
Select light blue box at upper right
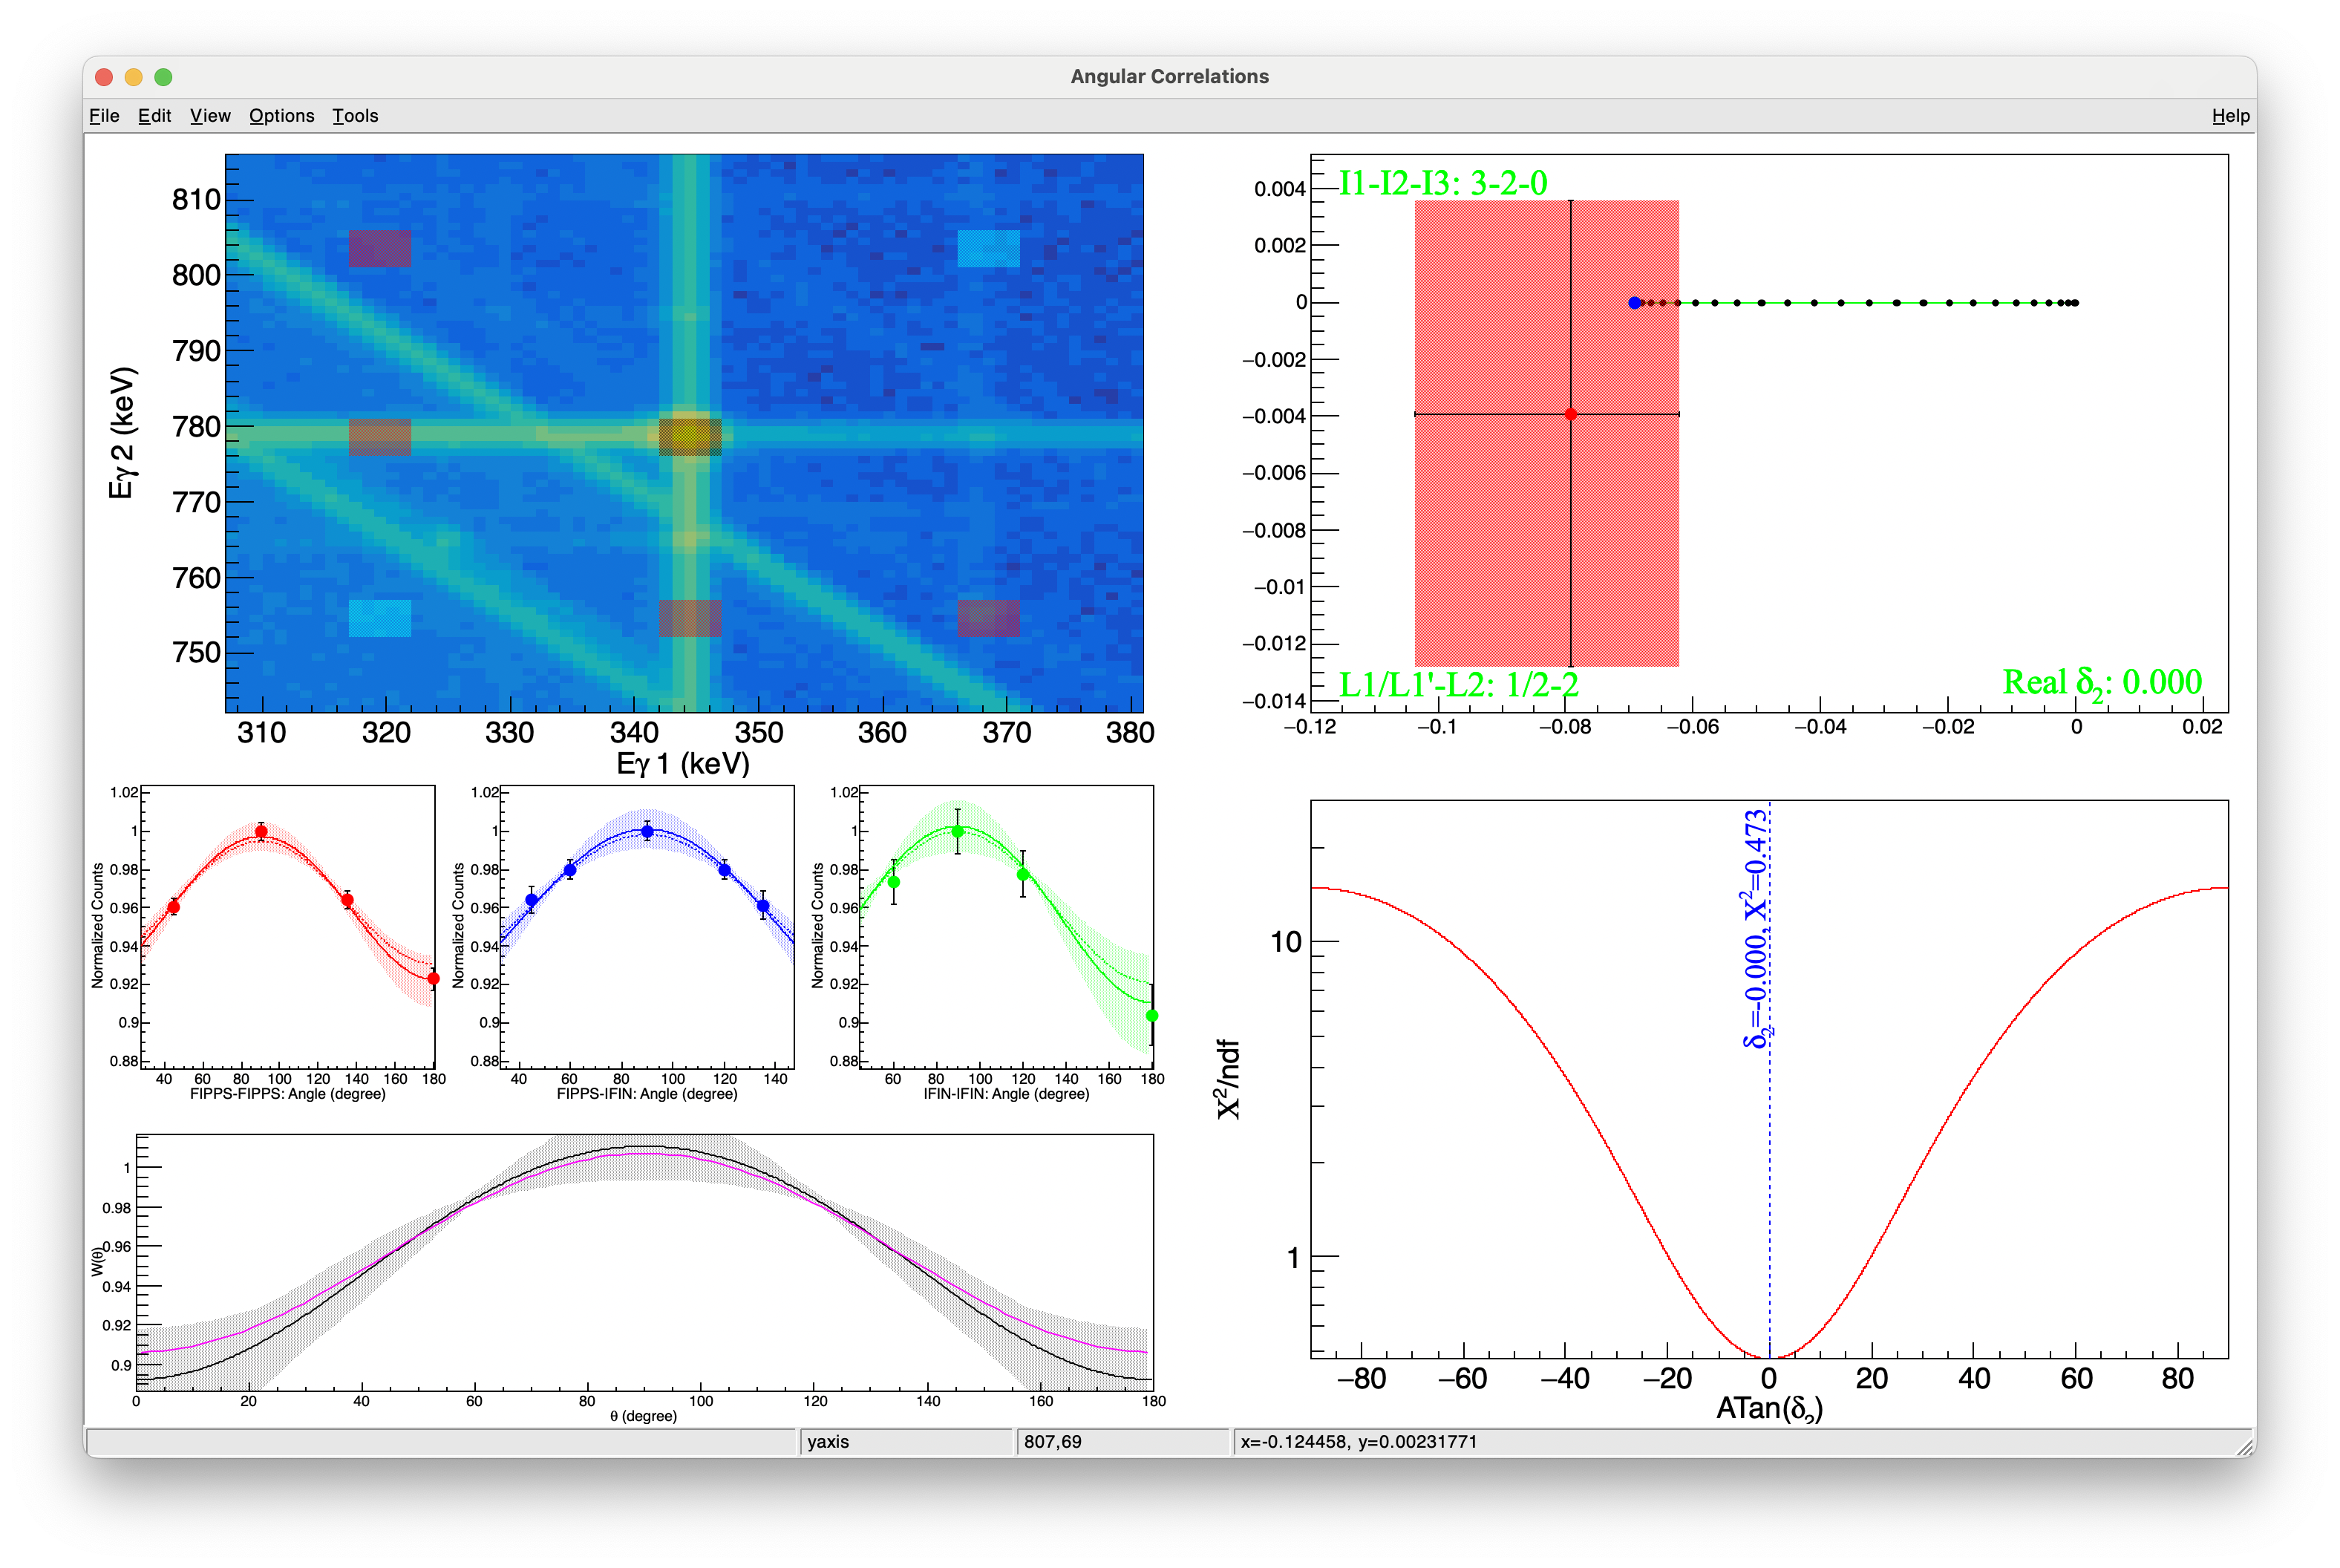pyautogui.click(x=988, y=248)
